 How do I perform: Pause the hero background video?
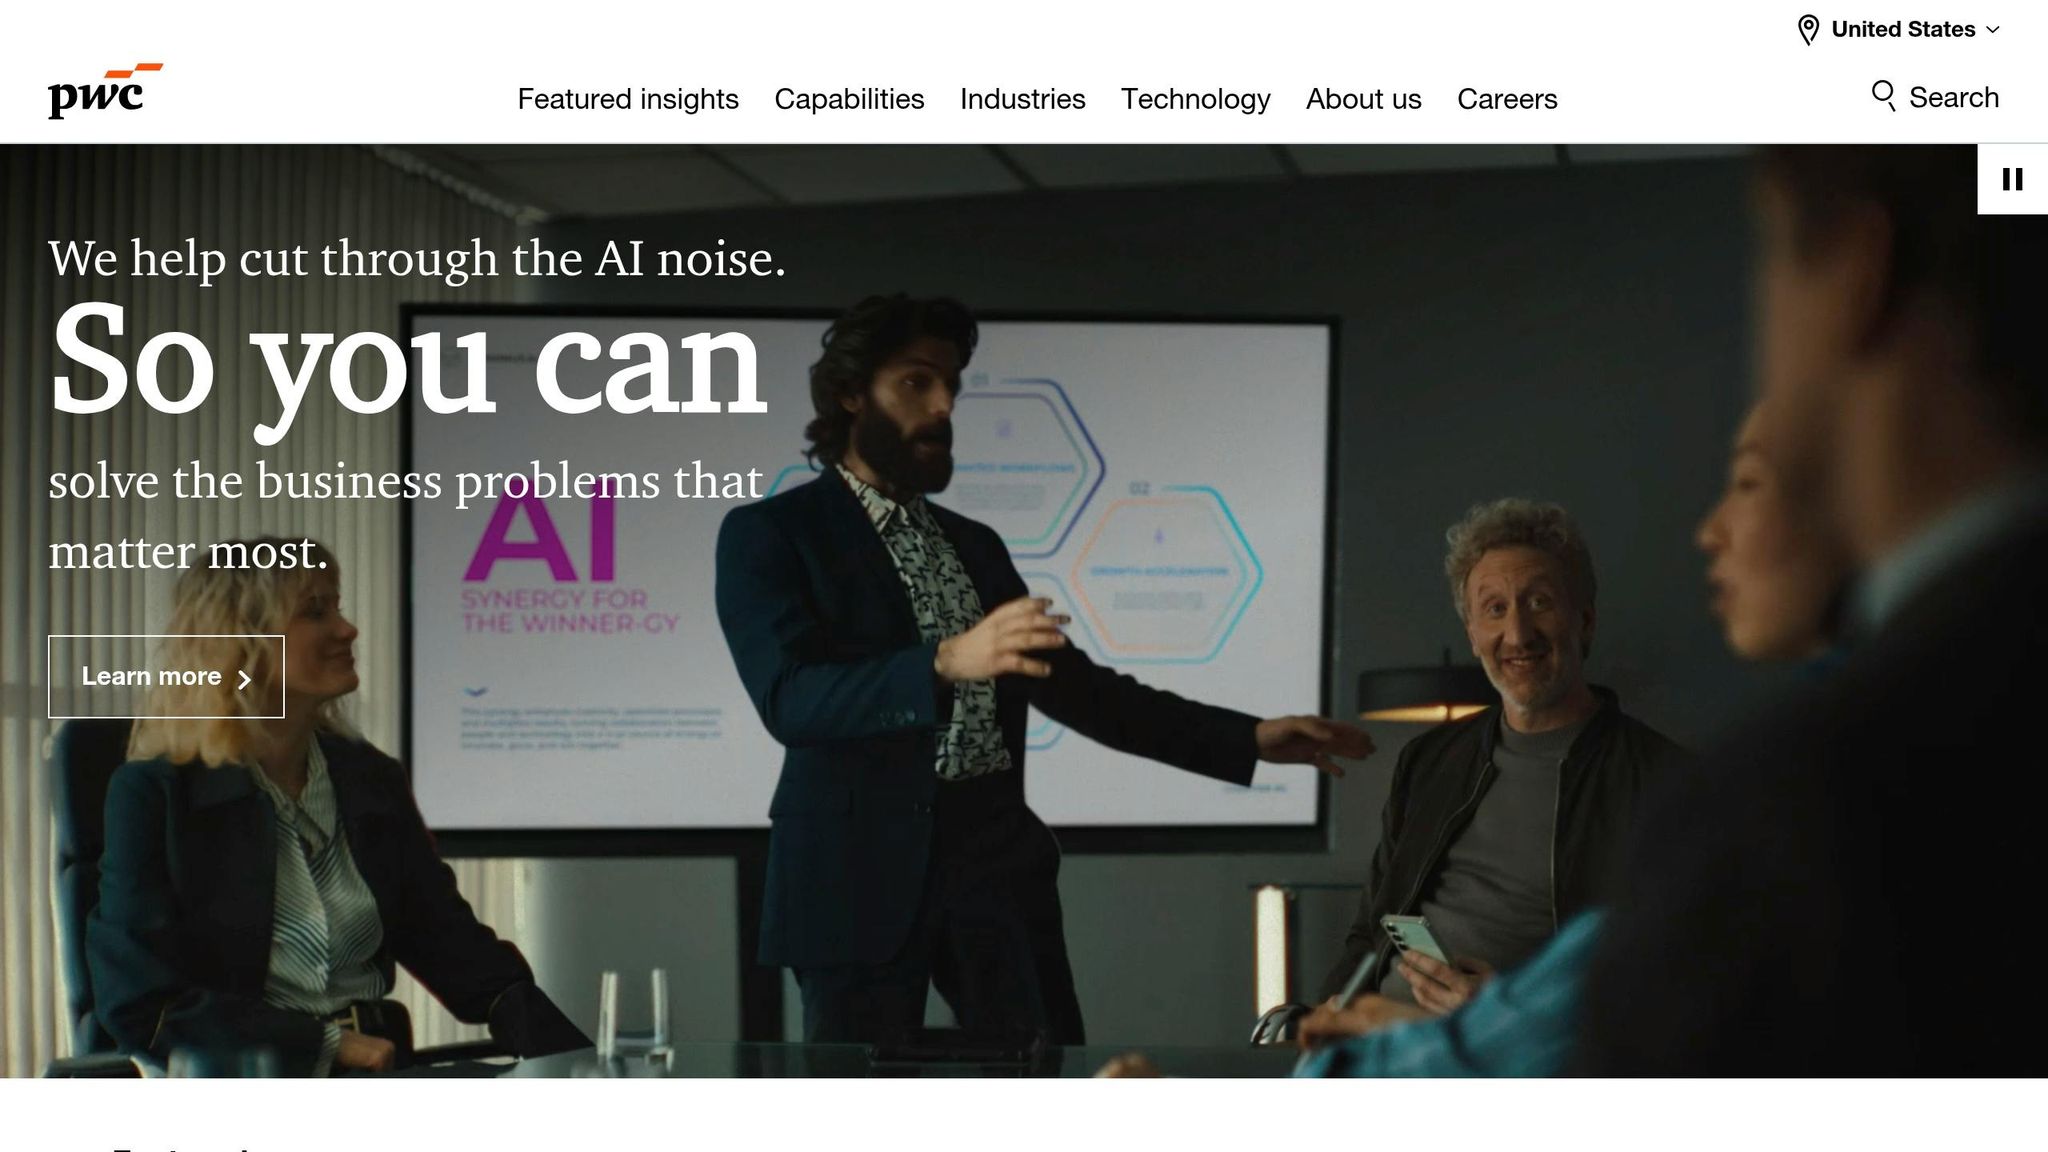[2012, 179]
